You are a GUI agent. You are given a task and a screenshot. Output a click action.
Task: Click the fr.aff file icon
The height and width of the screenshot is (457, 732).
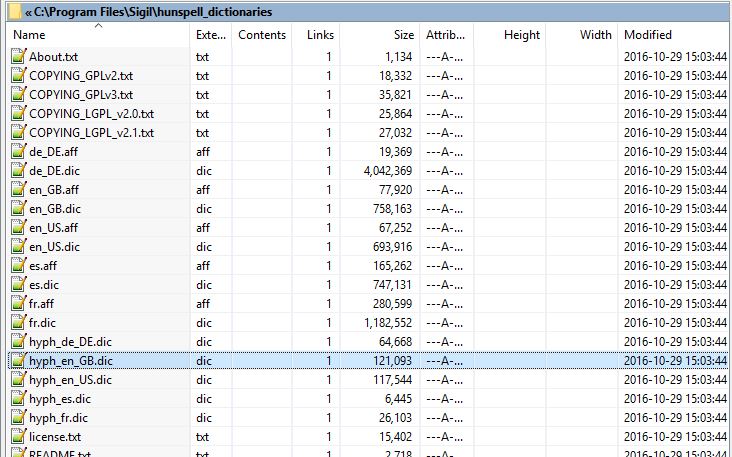(x=18, y=304)
